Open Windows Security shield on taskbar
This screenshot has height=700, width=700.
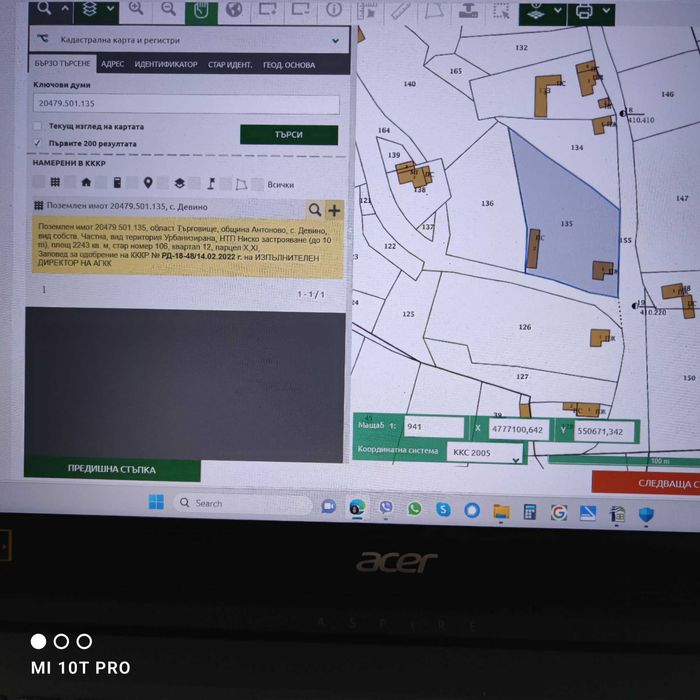tap(646, 515)
